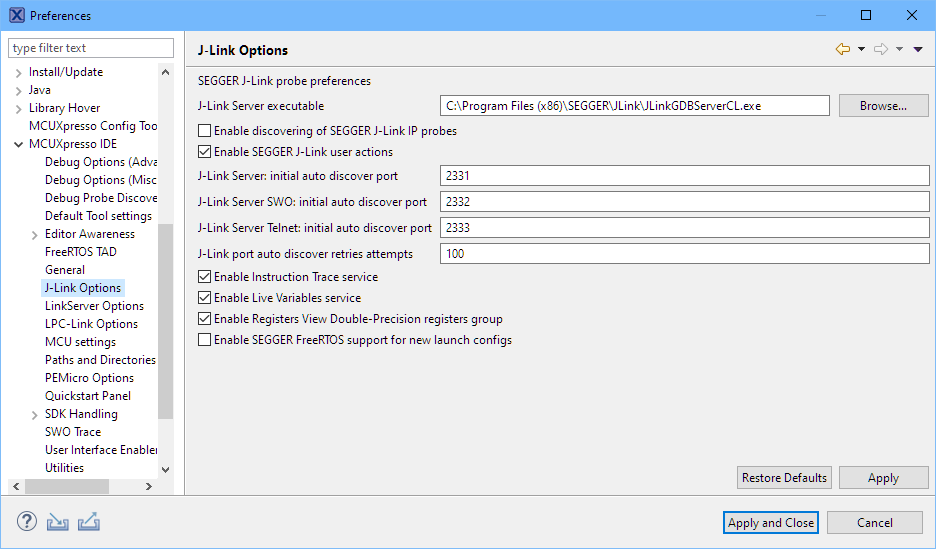Click the type filter text field

pyautogui.click(x=91, y=48)
